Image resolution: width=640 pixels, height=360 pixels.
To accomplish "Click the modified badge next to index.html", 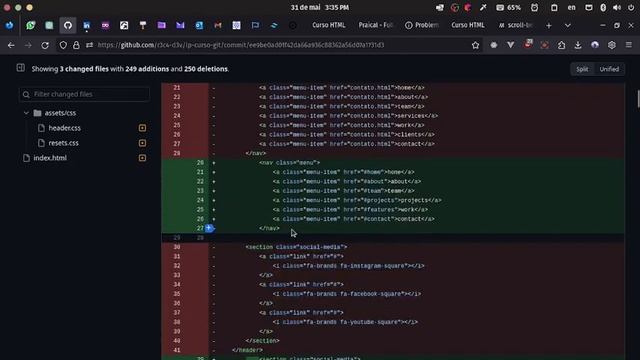I will pos(142,158).
